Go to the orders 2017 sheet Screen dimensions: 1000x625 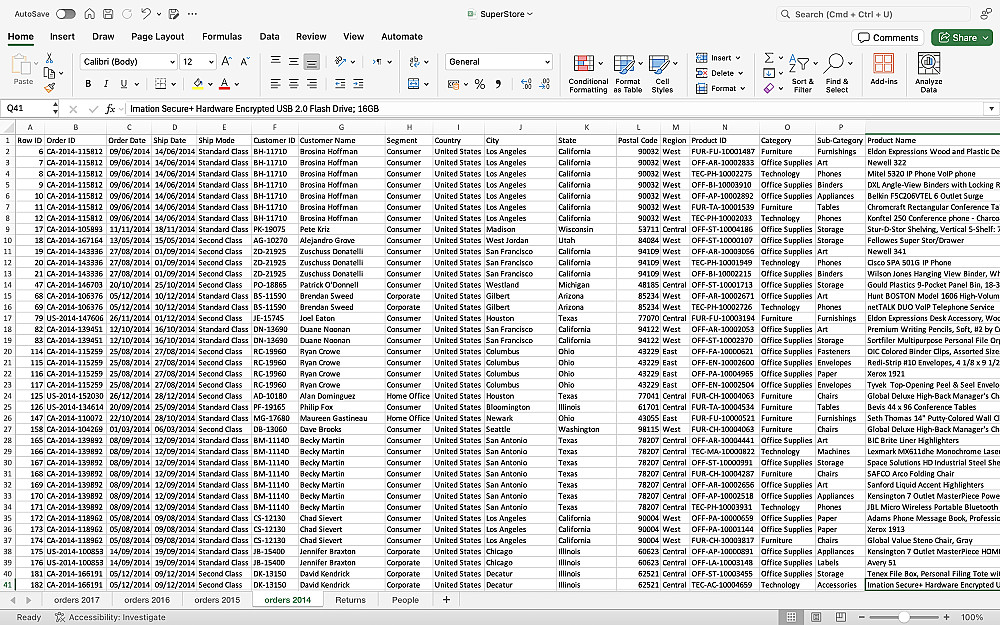pos(77,599)
